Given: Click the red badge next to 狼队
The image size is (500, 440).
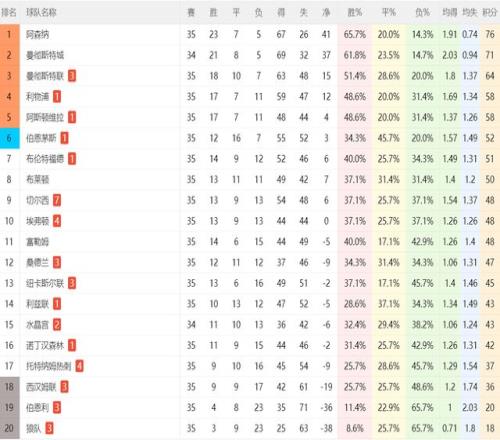Looking at the screenshot, I should pos(49,428).
